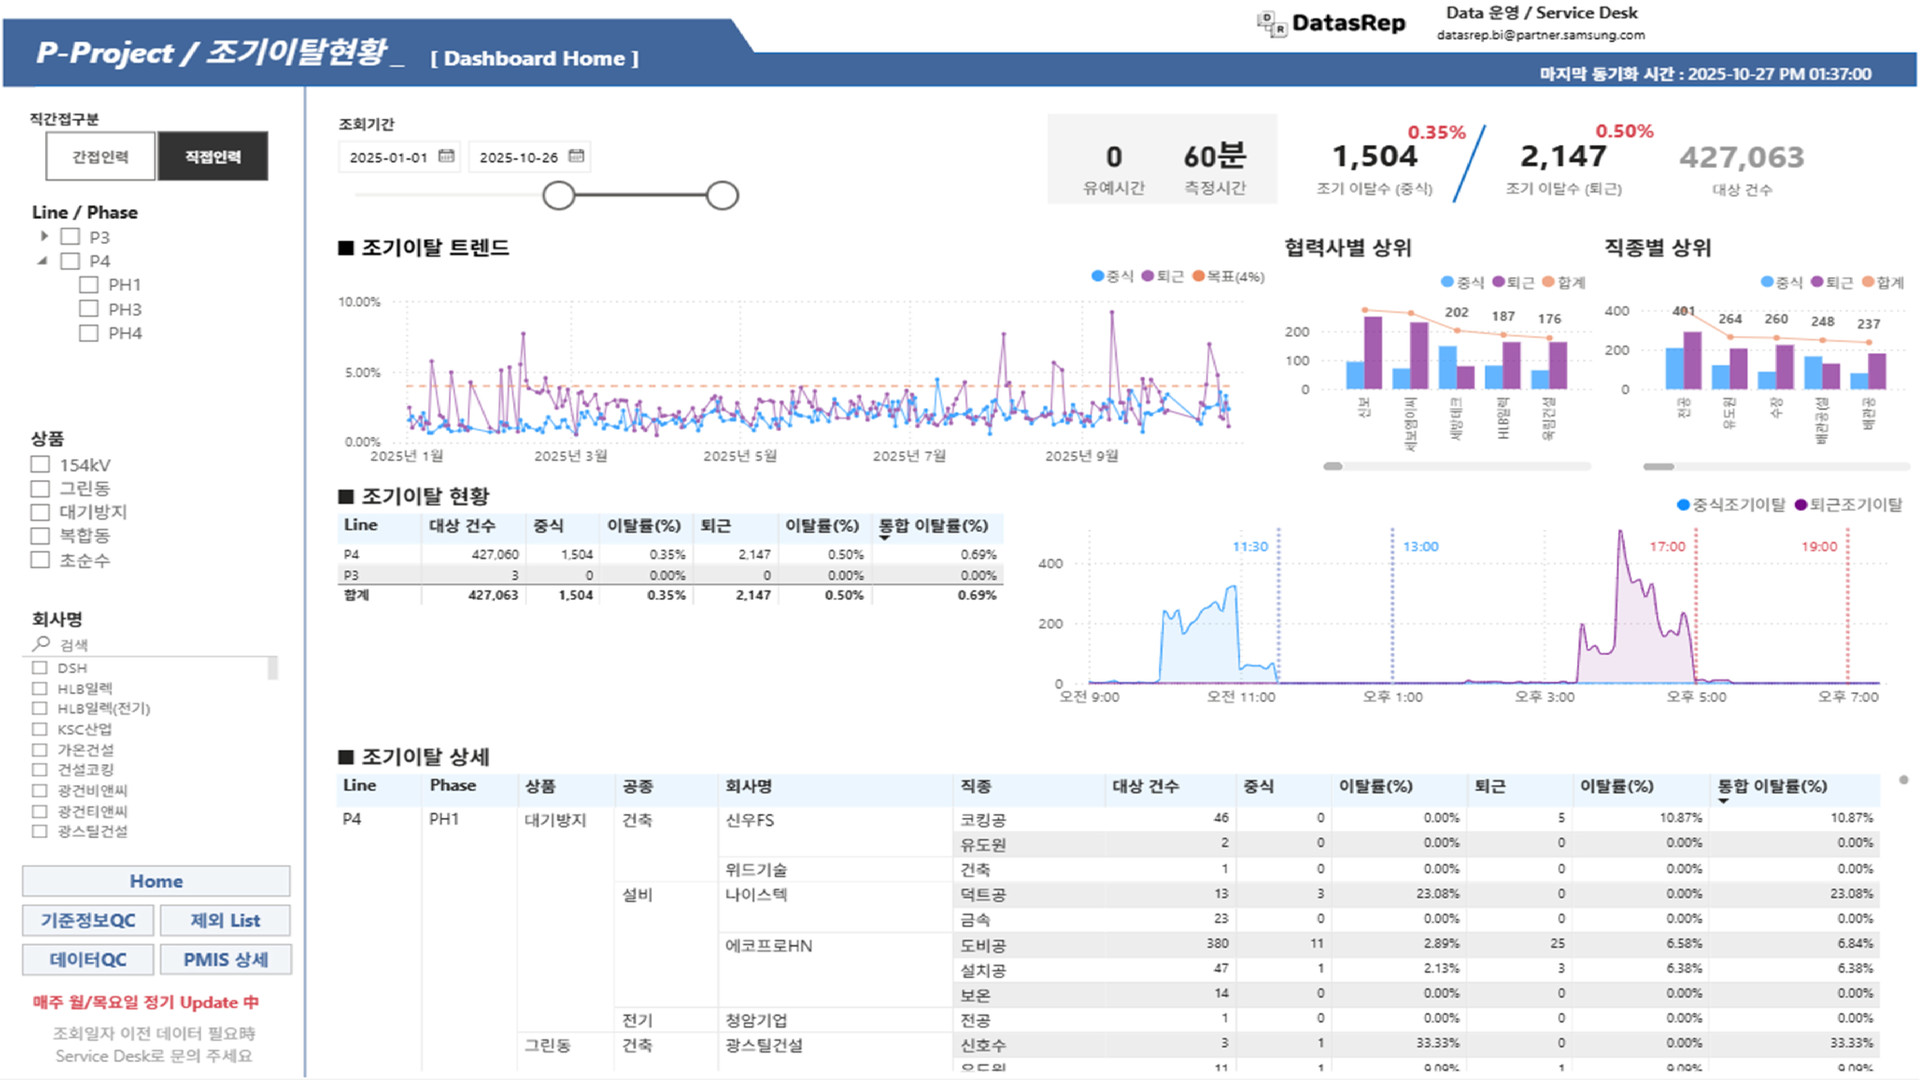
Task: Open the PMIS 상세 button
Action: [225, 958]
